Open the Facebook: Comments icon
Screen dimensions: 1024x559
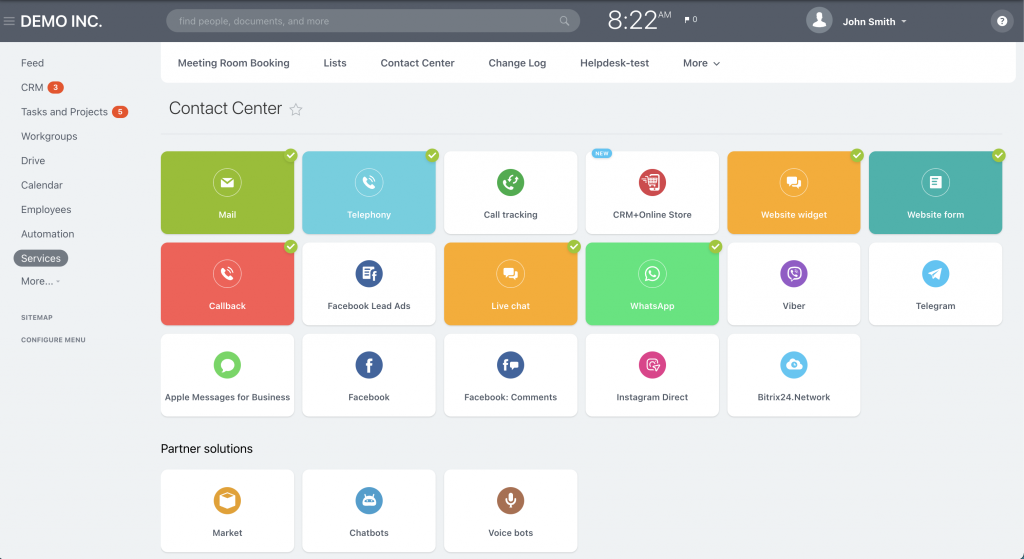coord(511,365)
